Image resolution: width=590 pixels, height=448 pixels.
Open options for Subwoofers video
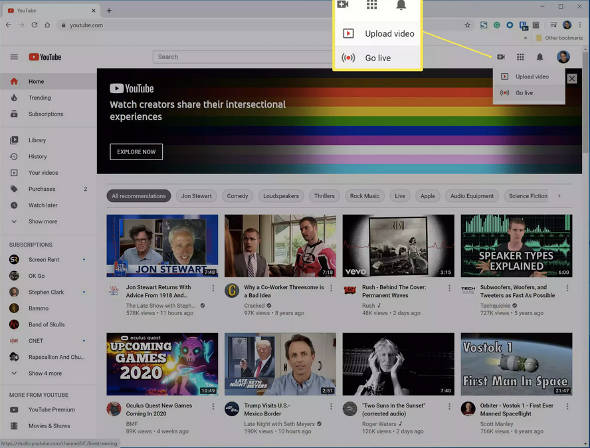point(567,288)
